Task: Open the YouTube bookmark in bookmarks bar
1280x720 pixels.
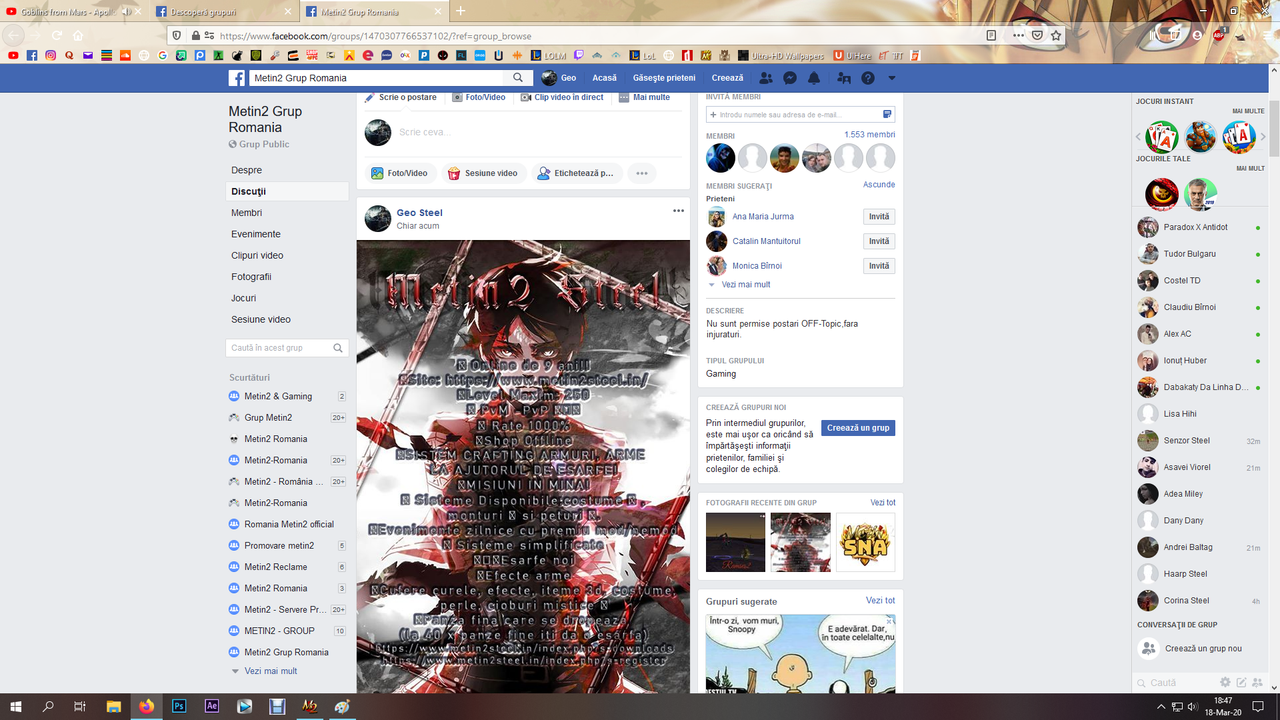Action: (x=13, y=55)
